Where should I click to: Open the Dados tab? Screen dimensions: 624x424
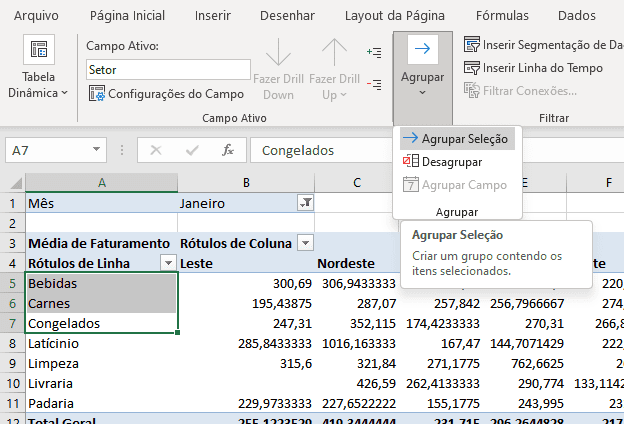577,16
